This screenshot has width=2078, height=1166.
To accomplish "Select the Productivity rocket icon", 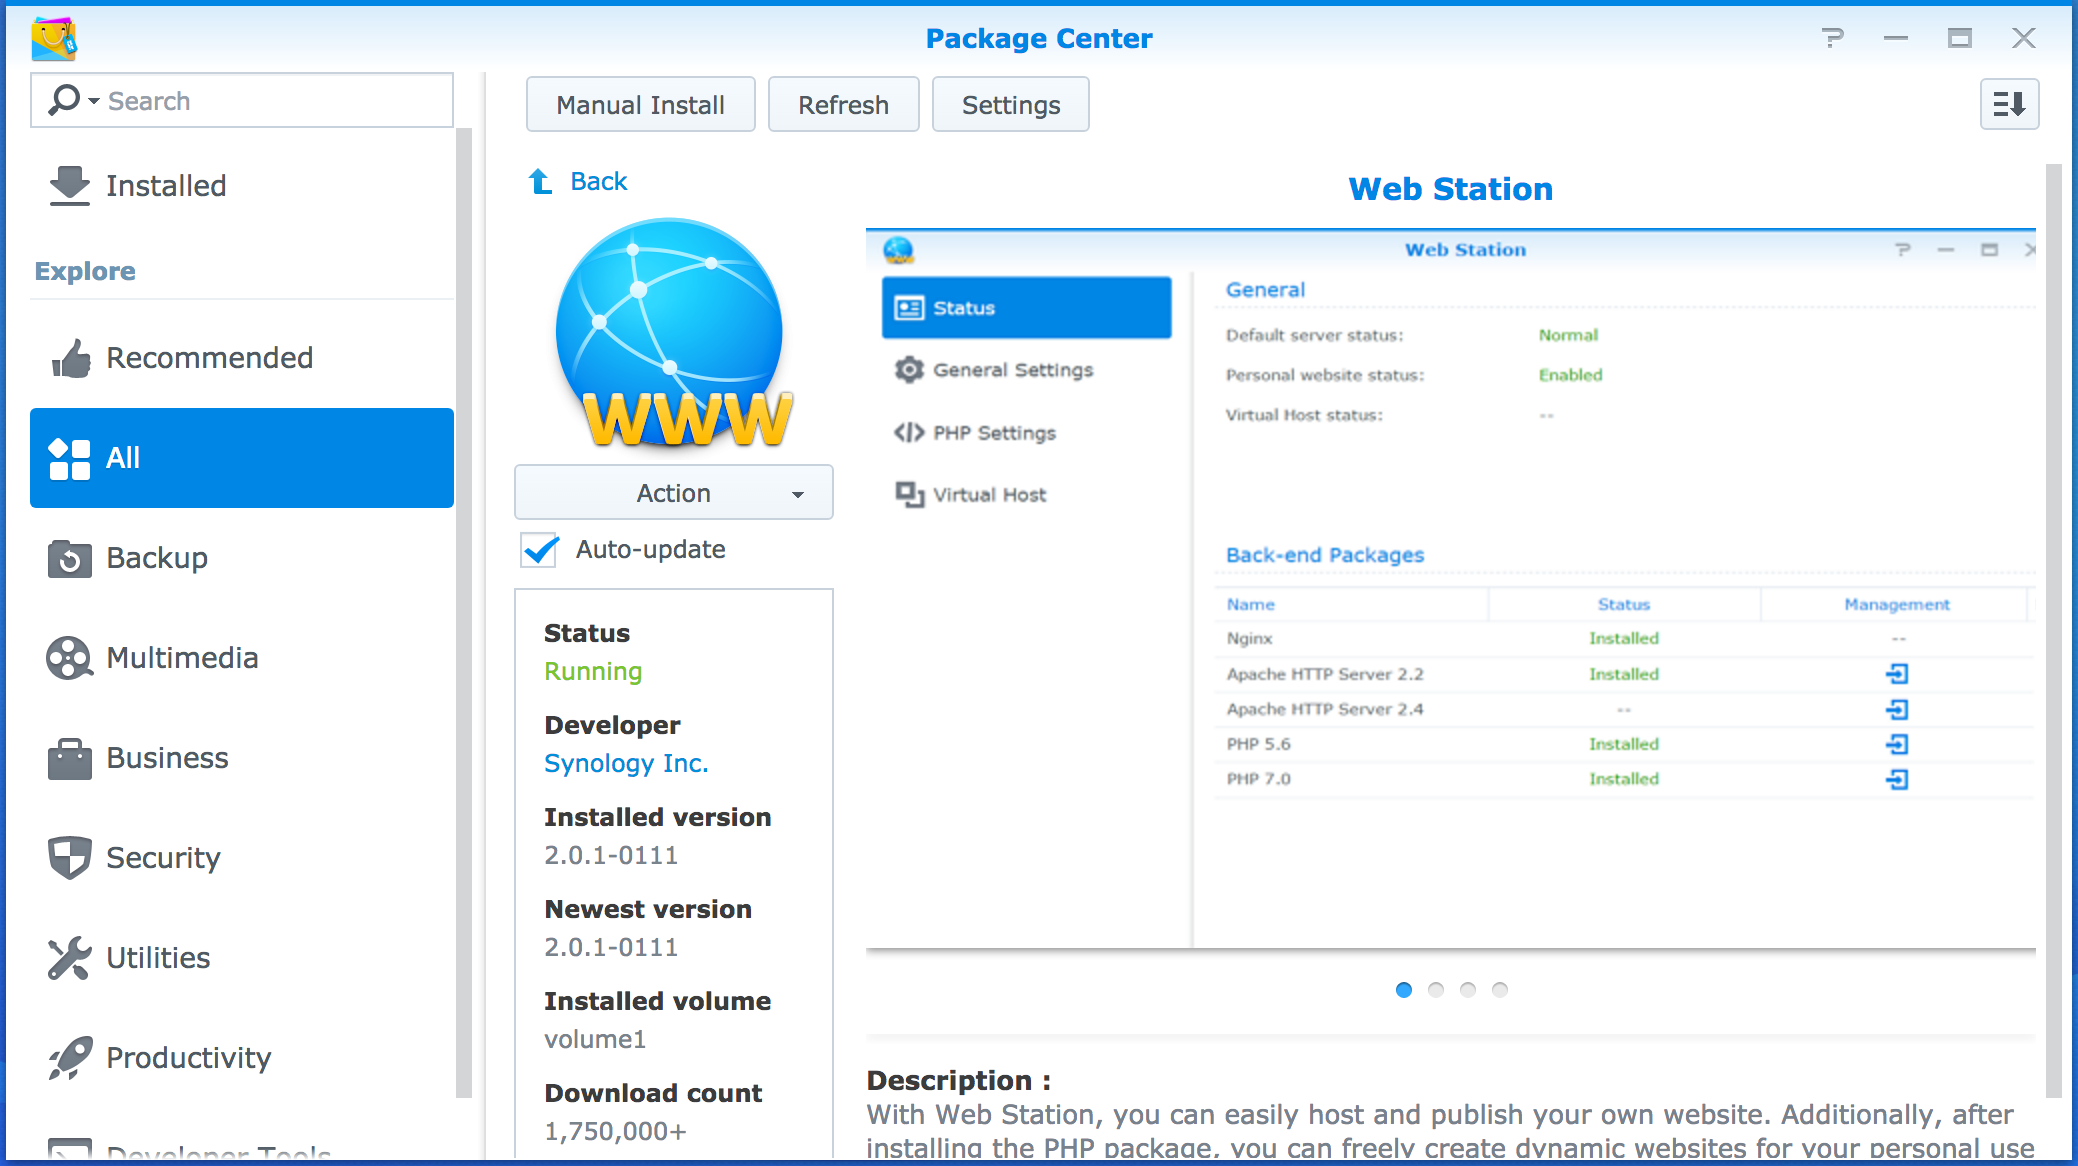I will coord(69,1058).
